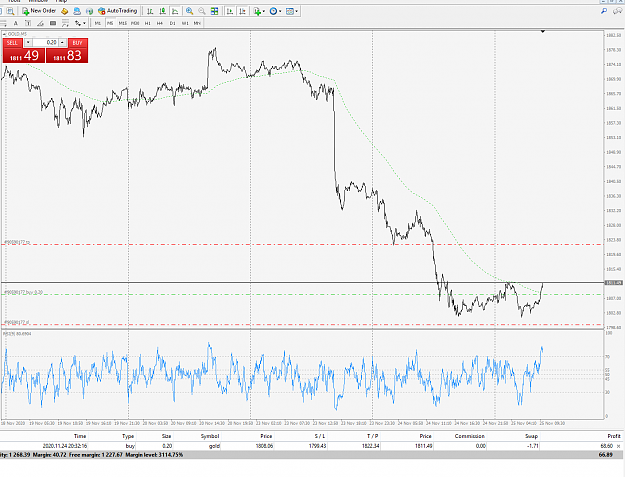Select the take profit line label #90680172 tp
This screenshot has width=625, height=477.
point(17,242)
